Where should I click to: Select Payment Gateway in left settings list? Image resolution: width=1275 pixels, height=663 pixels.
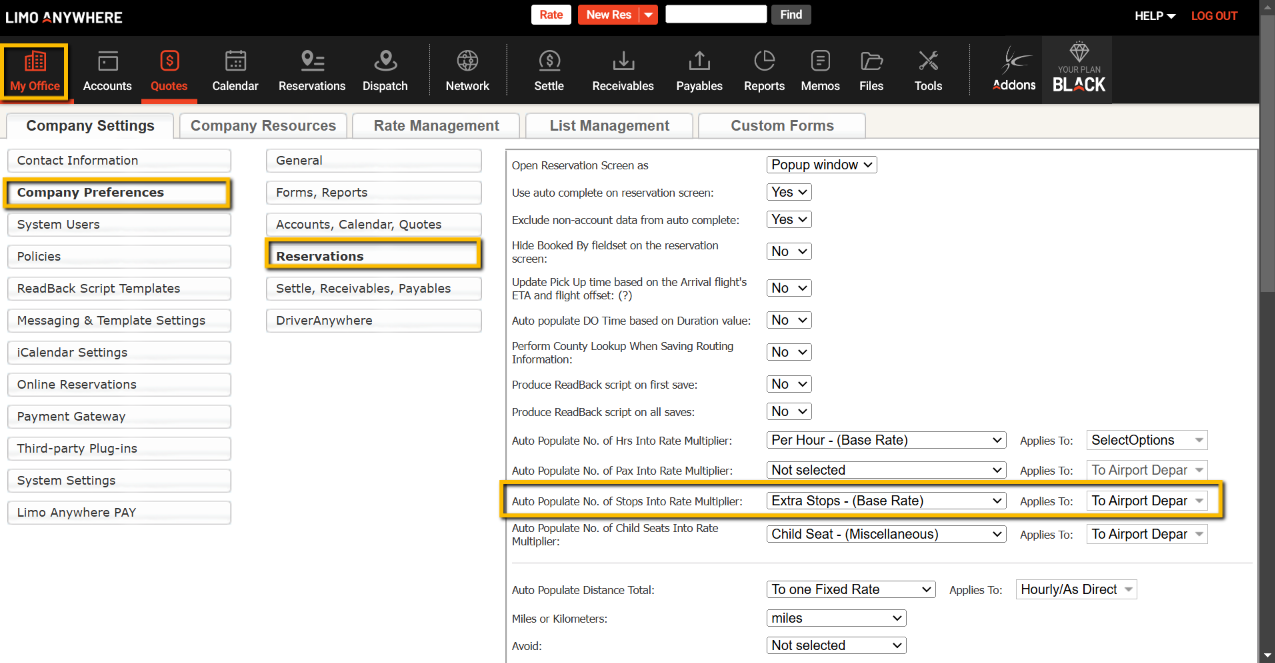pos(118,417)
